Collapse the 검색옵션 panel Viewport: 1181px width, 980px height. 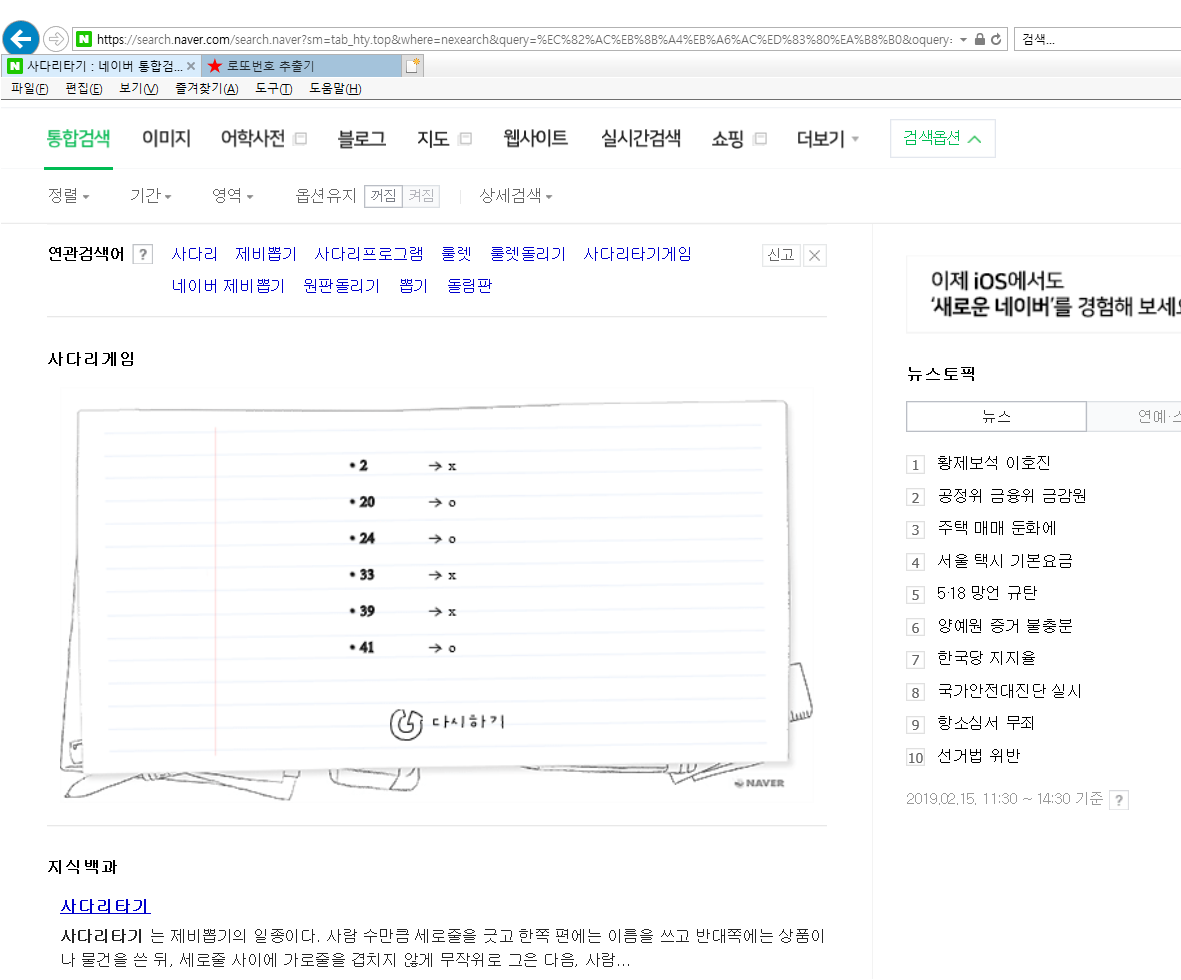pos(942,139)
